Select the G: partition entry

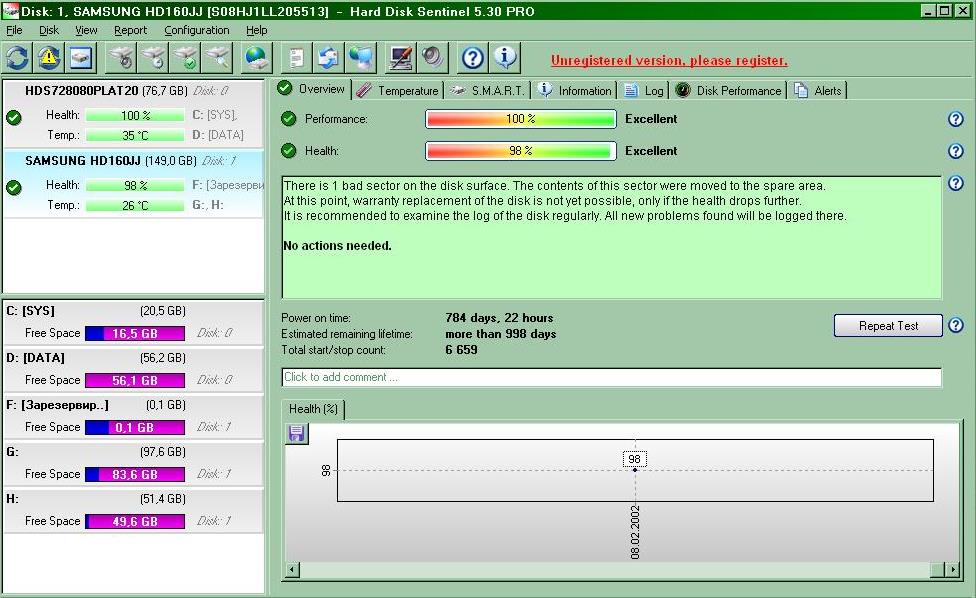click(x=133, y=464)
